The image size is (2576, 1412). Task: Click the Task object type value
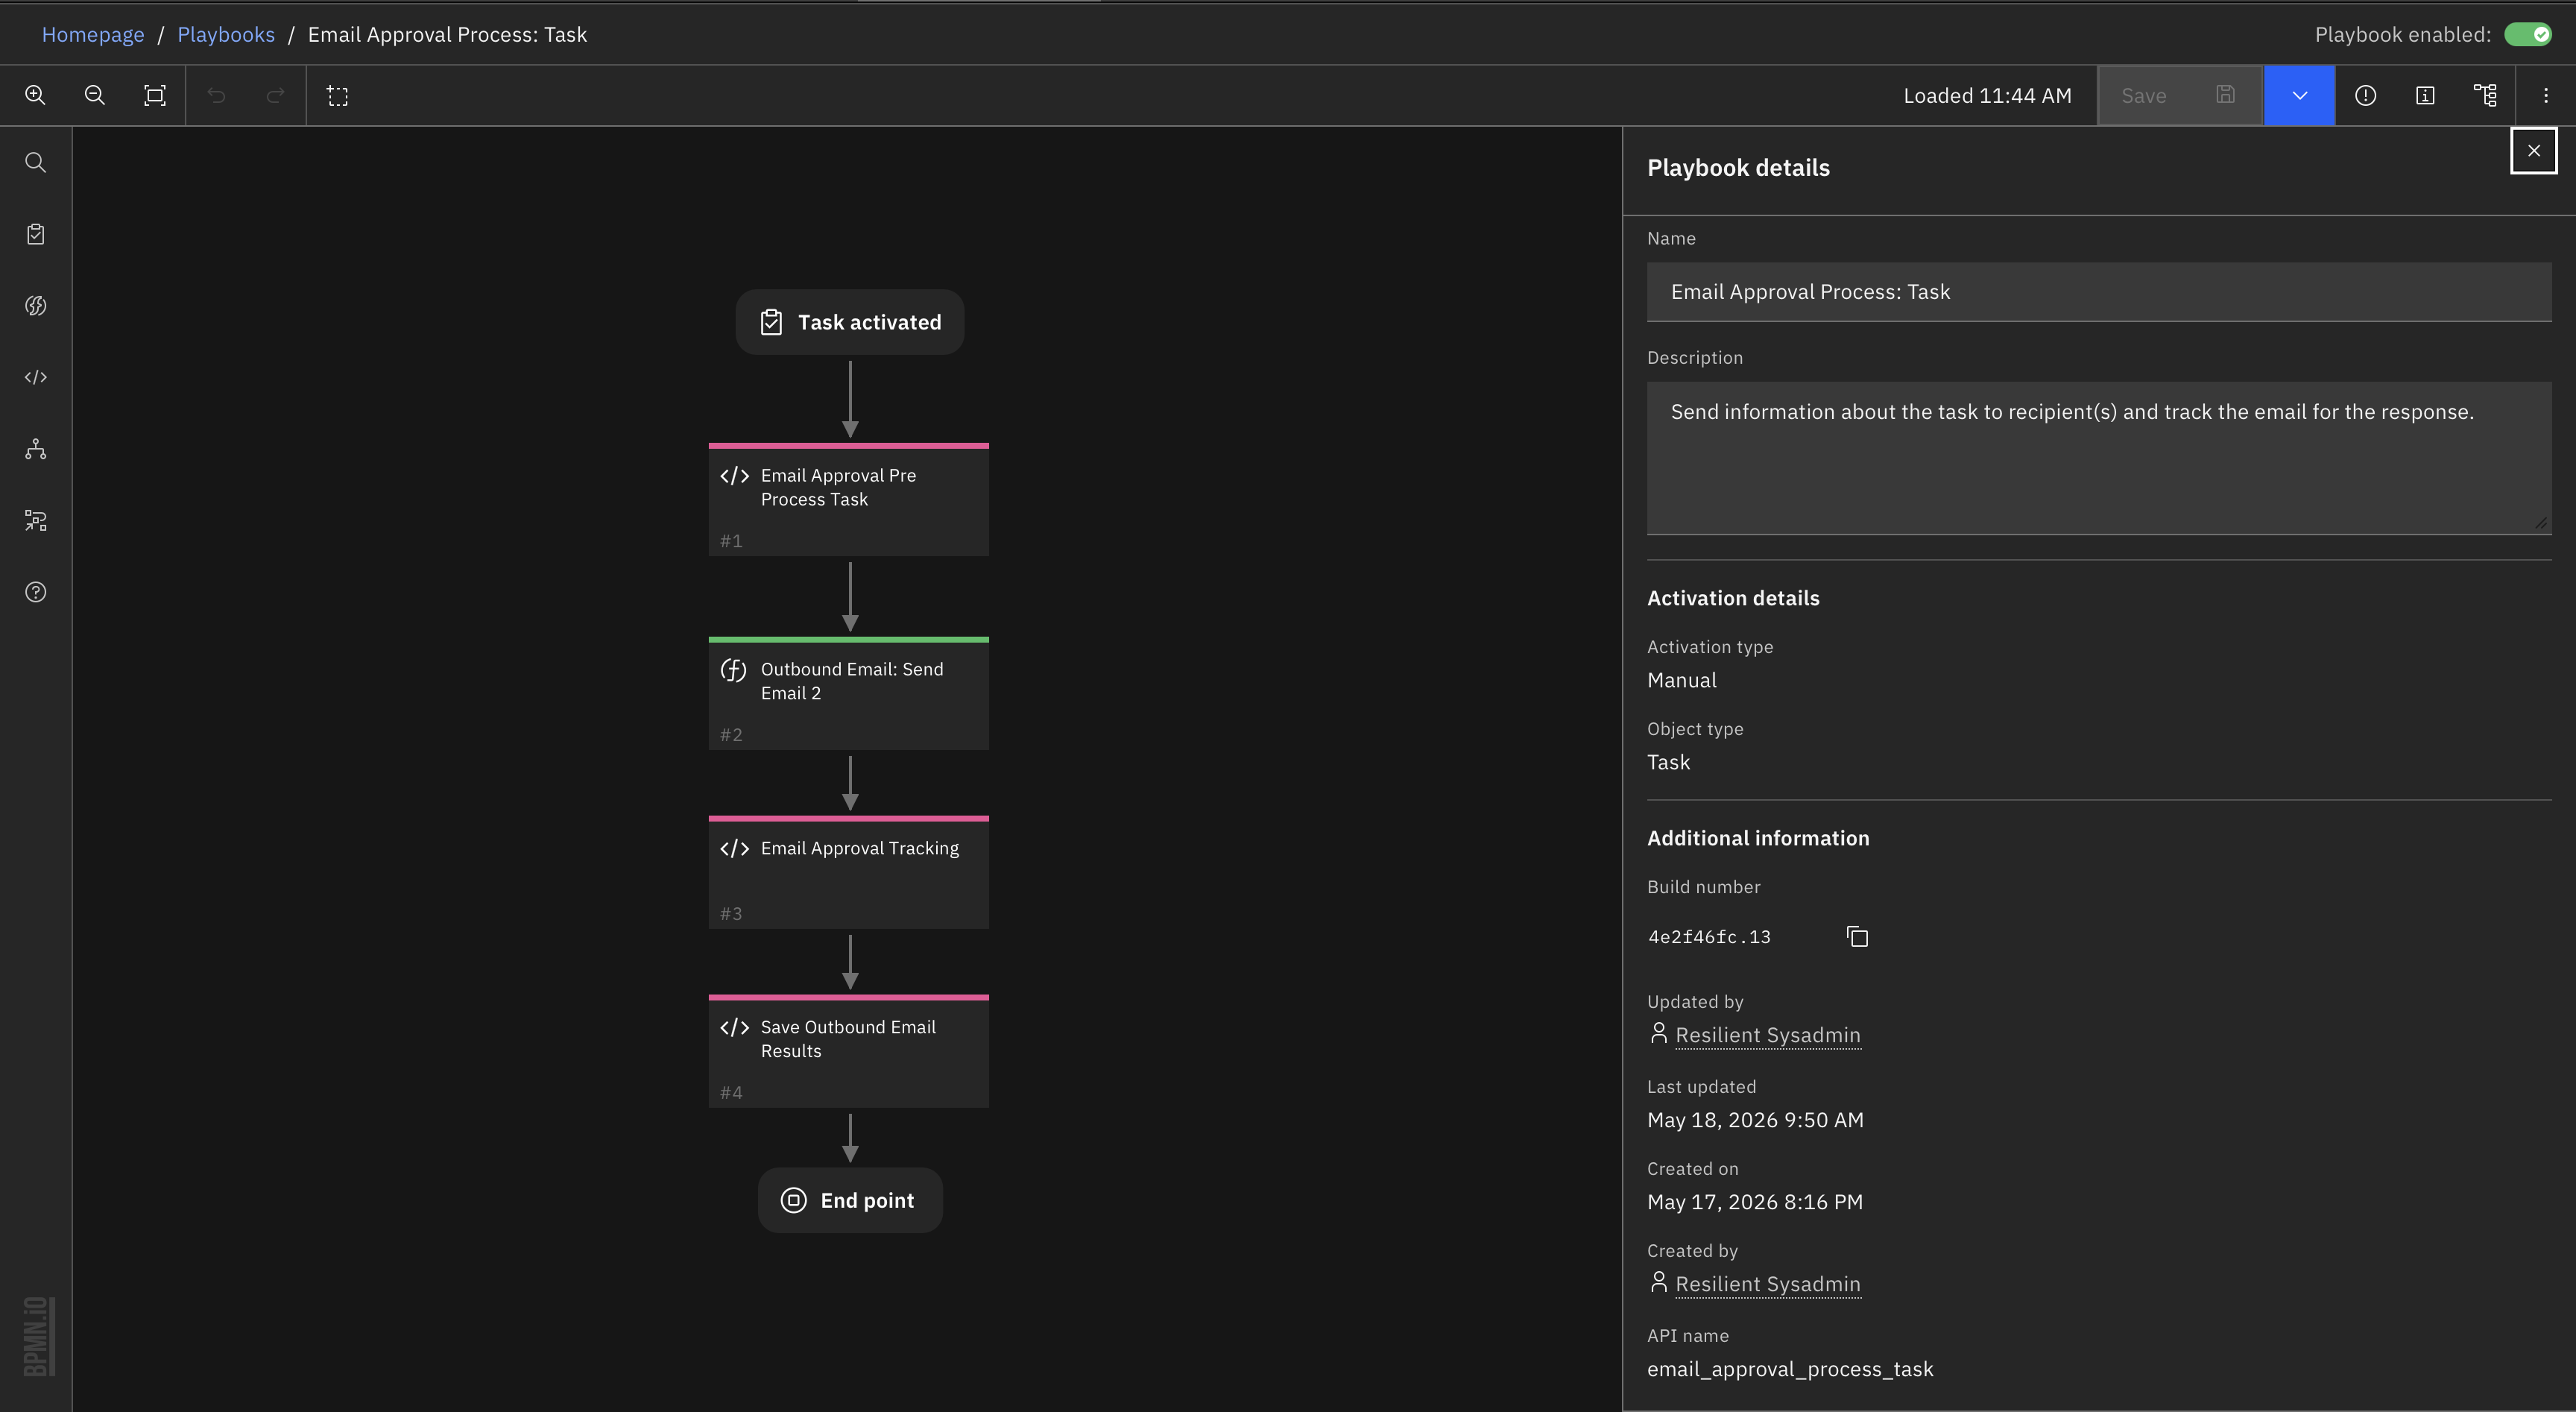[x=1668, y=762]
